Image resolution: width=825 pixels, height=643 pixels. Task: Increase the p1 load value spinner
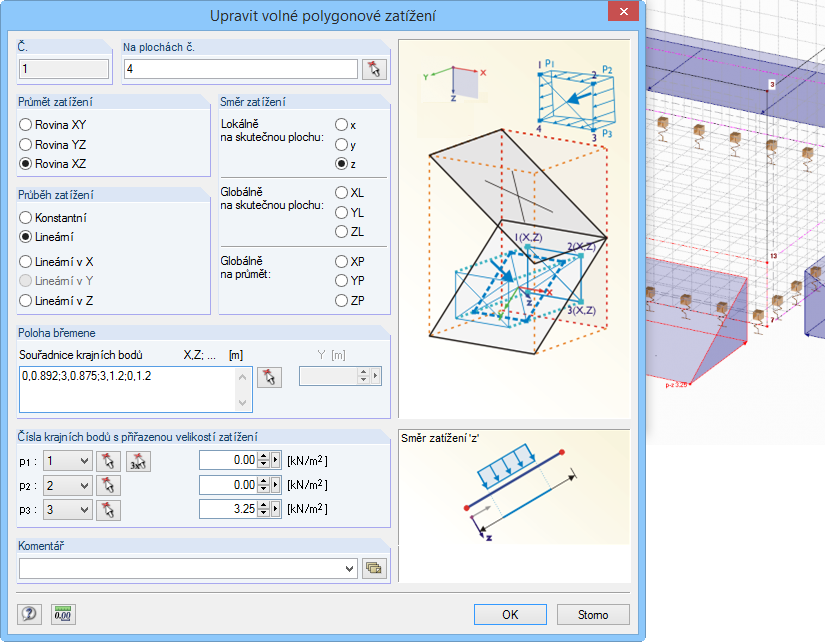pos(264,456)
